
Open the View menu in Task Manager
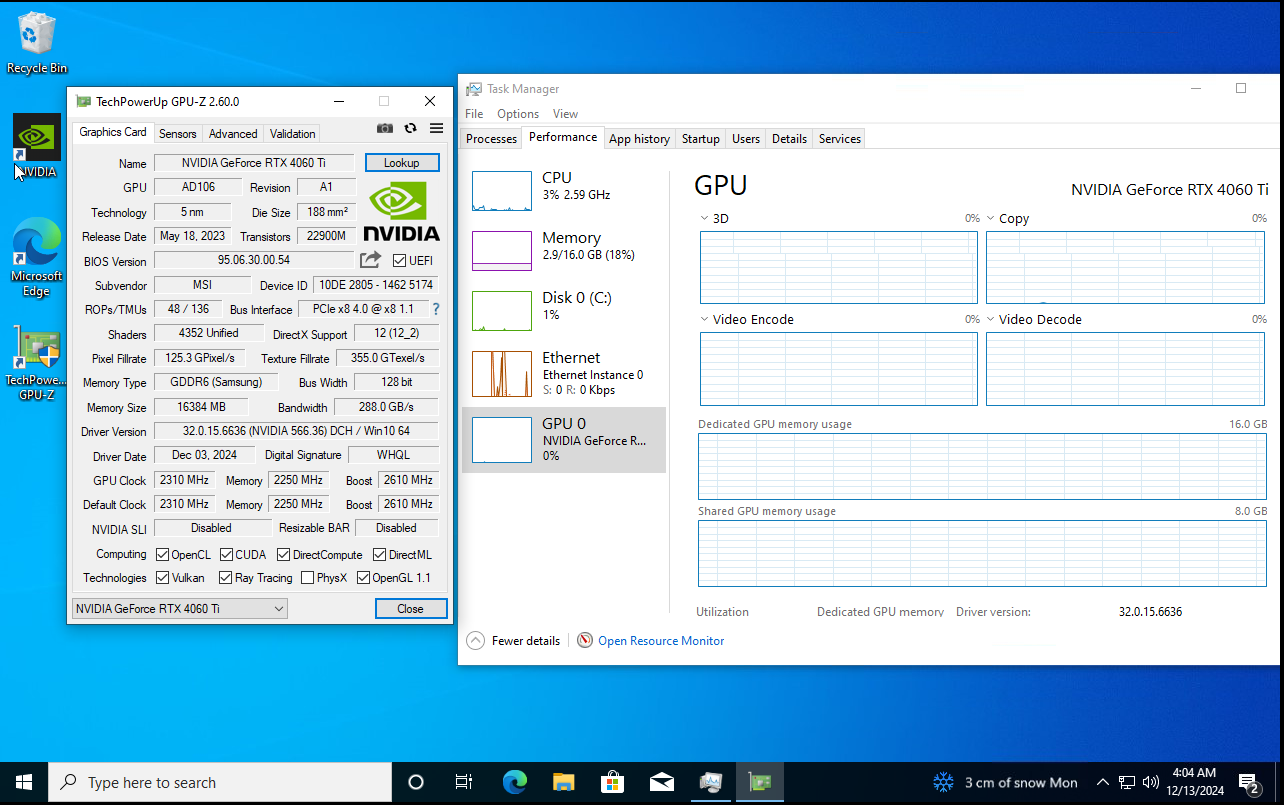565,114
